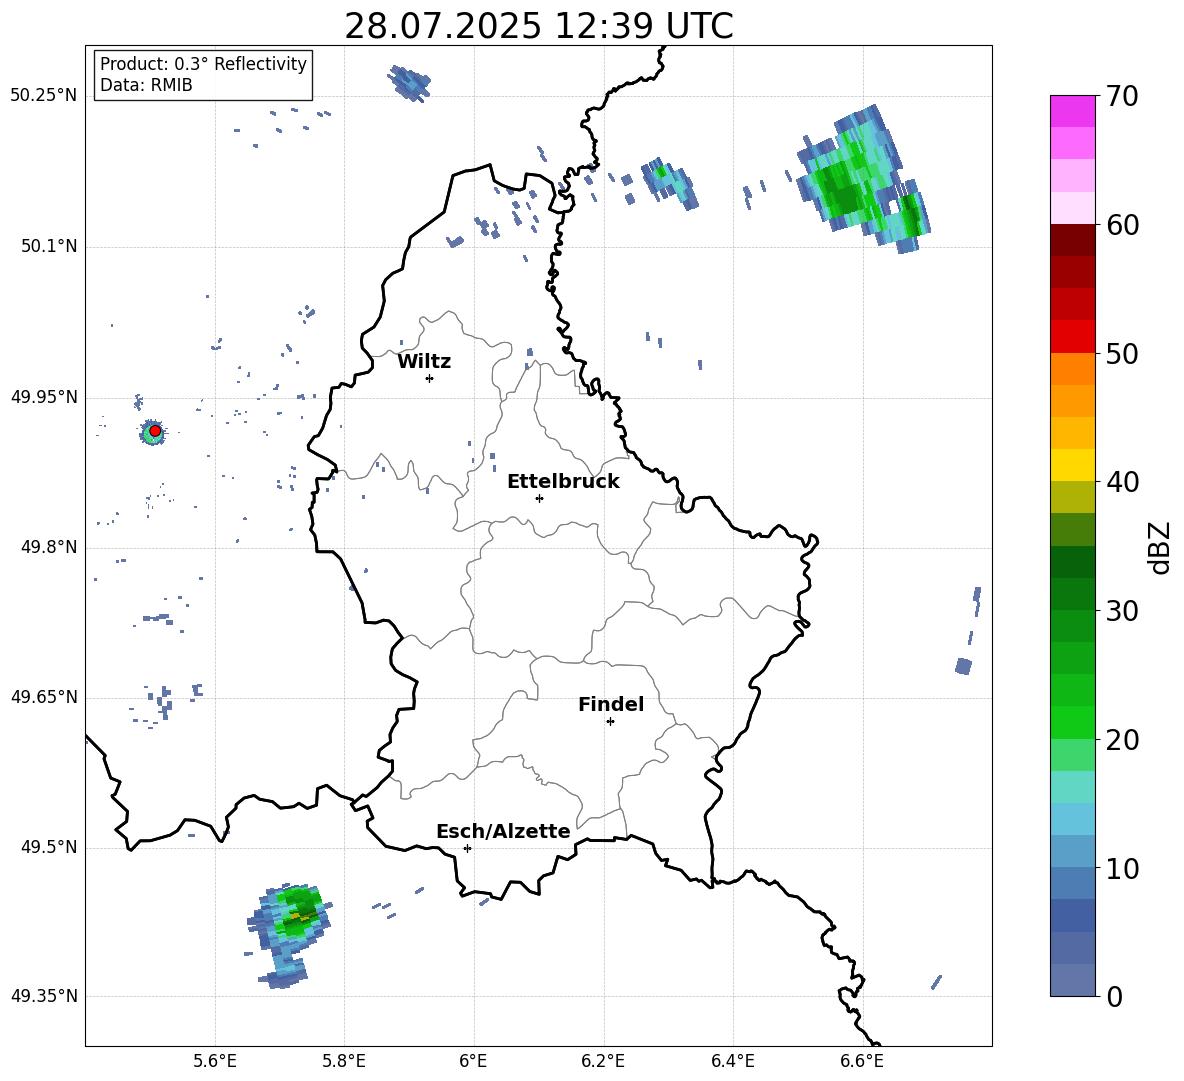Click the colorbar value 50
The width and height of the screenshot is (1184, 1081).
click(1122, 353)
